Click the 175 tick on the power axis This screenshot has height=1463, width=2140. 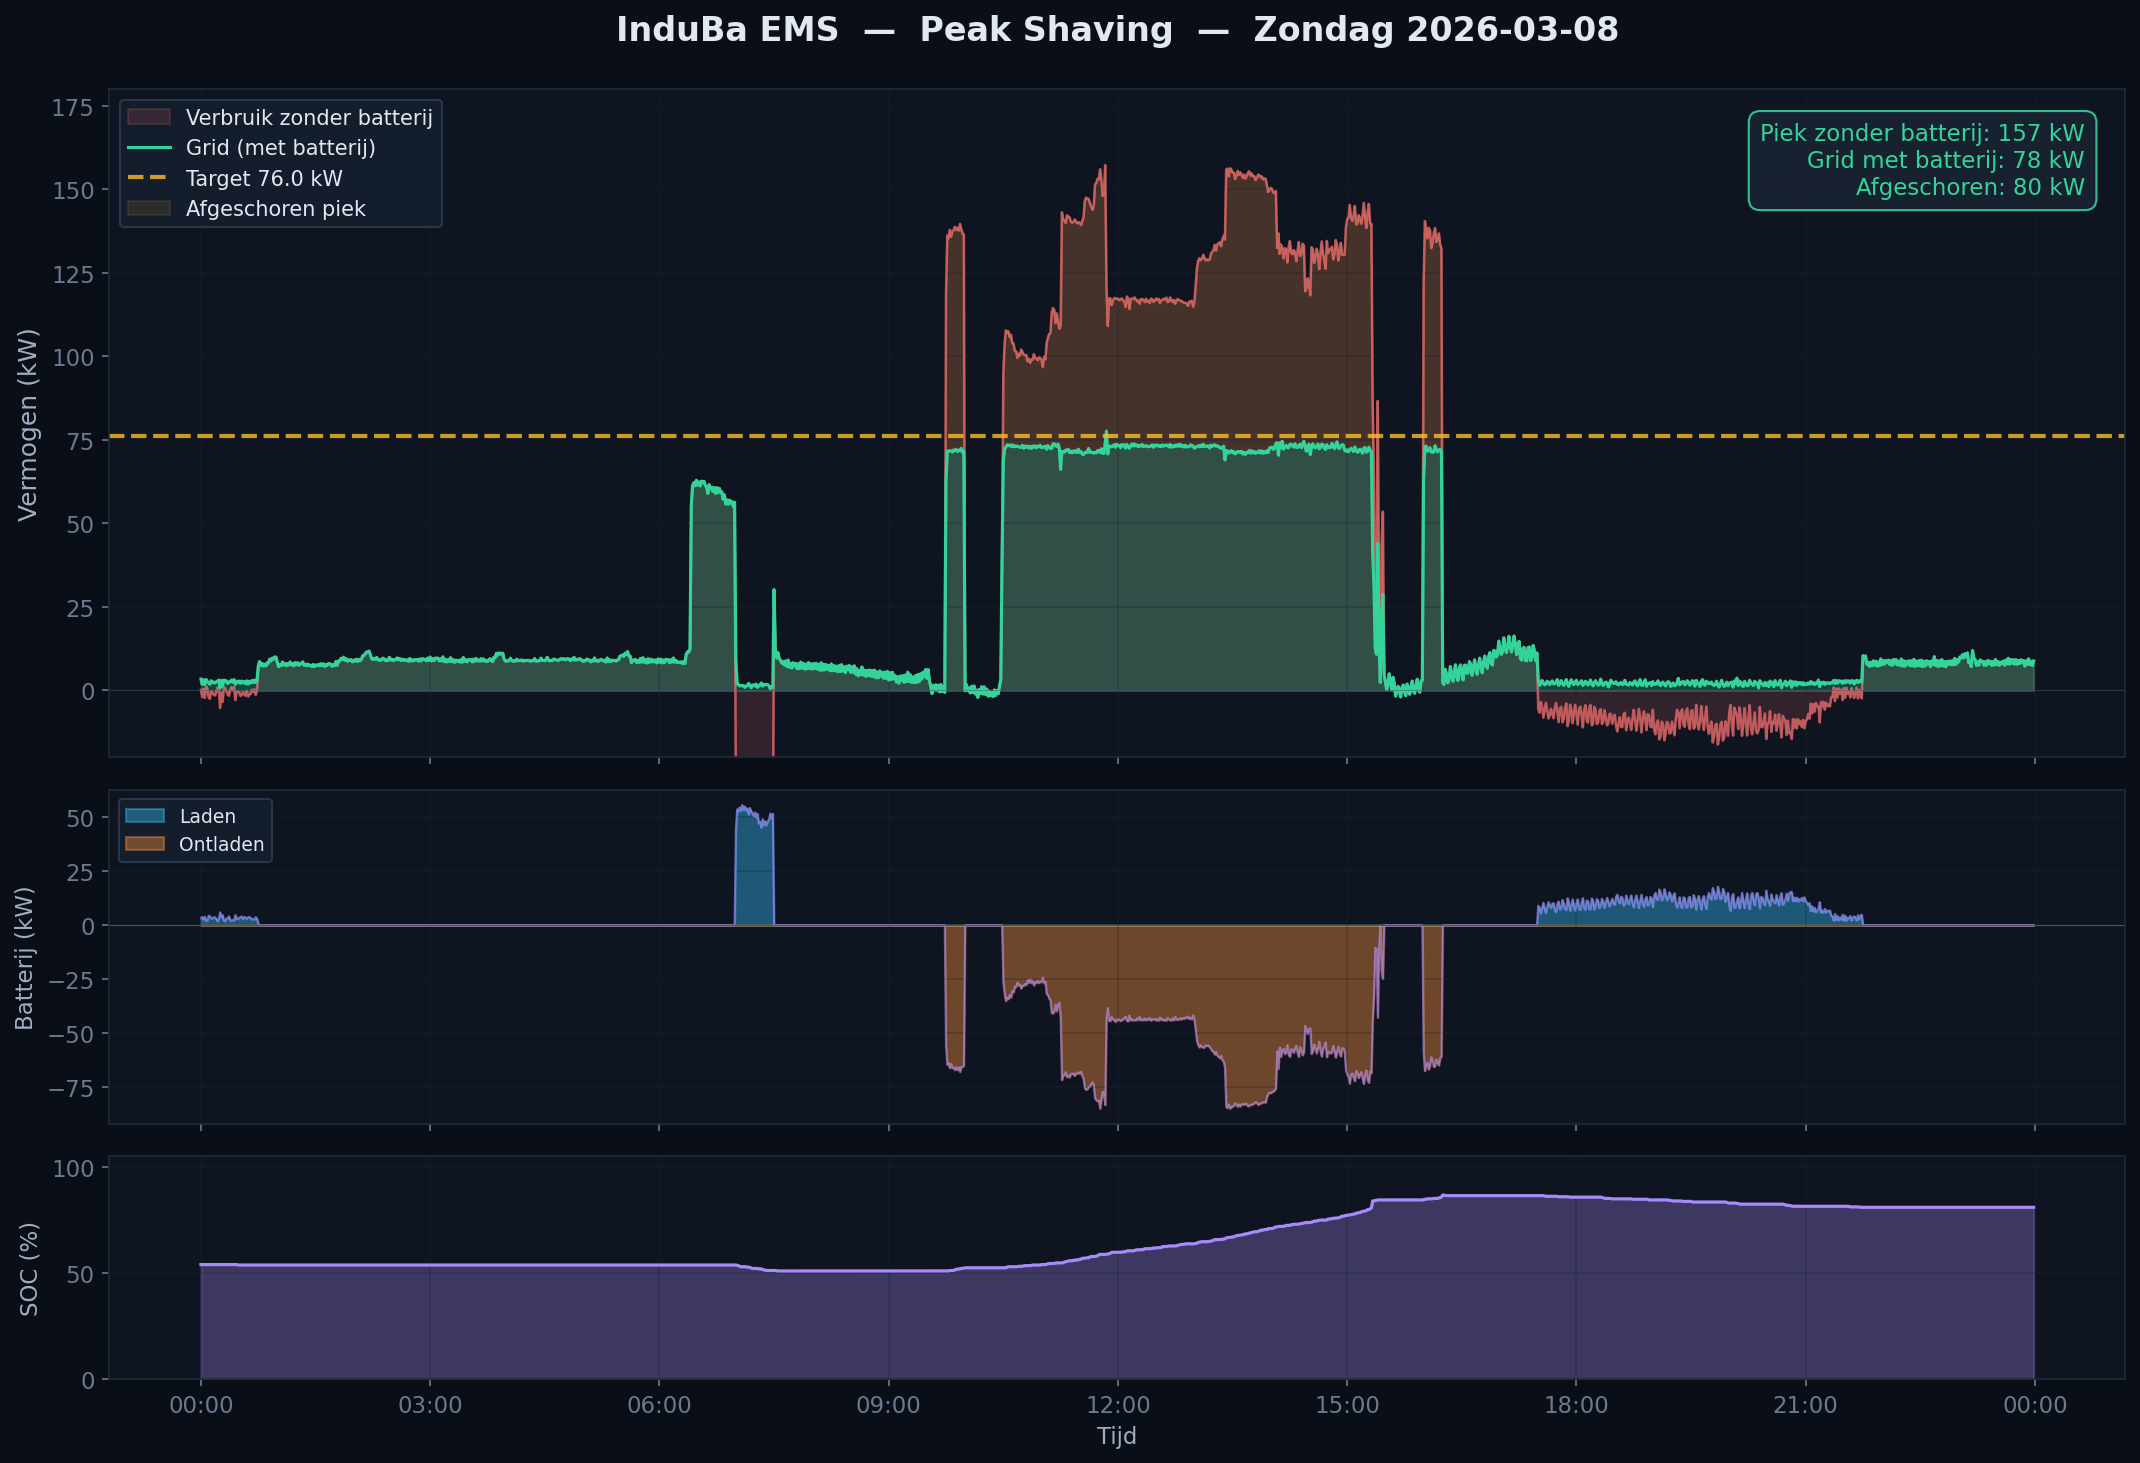coord(73,107)
